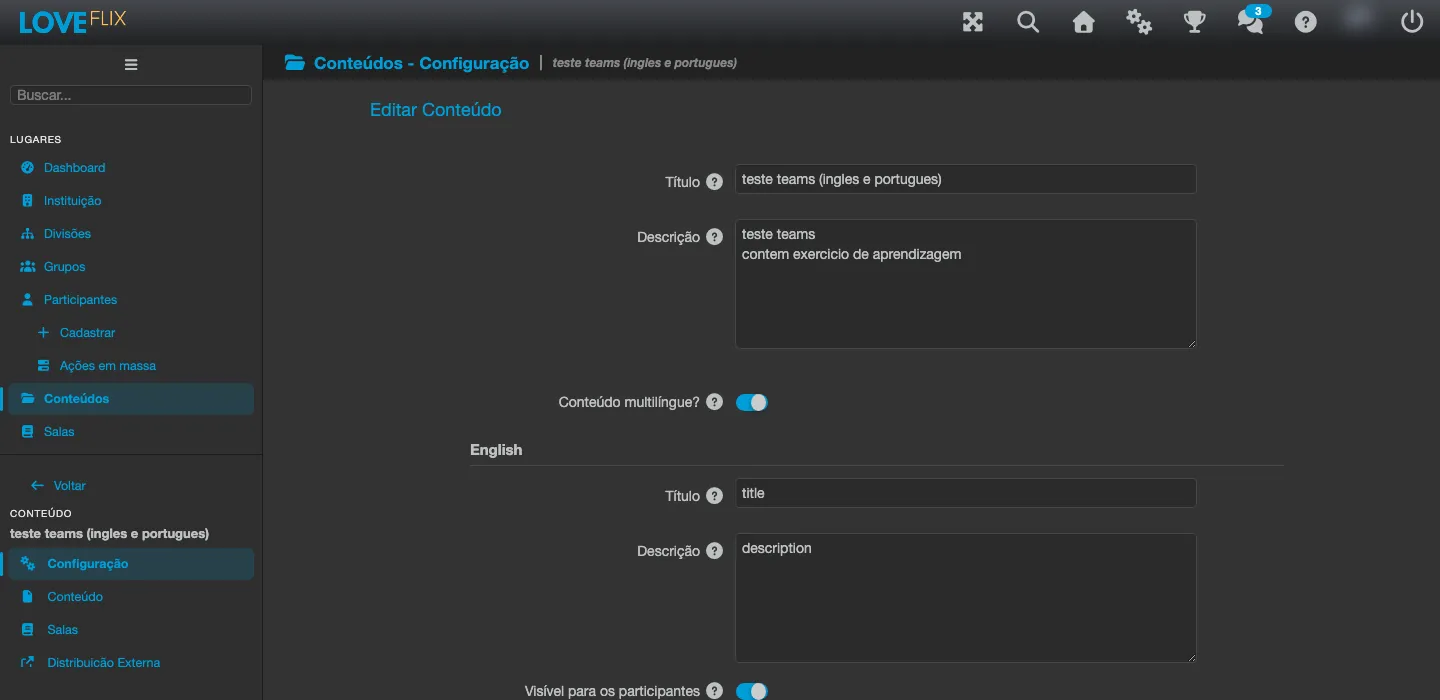Click the breadcrumb subtitle teste teams (ingles e portugues)
1440x700 pixels.
(x=645, y=63)
